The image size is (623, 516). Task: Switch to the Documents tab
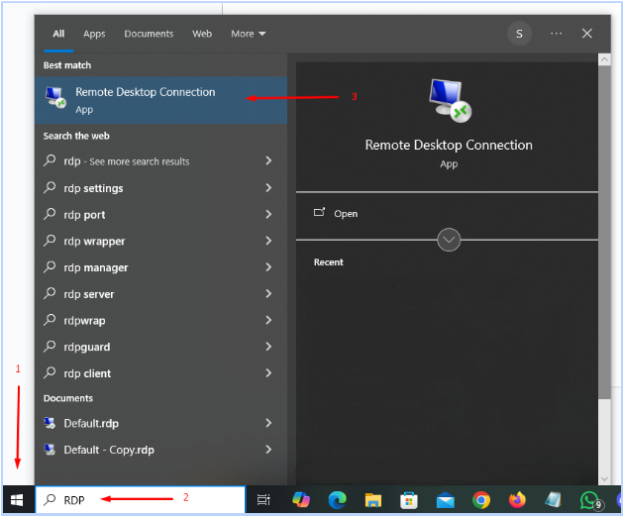(149, 34)
